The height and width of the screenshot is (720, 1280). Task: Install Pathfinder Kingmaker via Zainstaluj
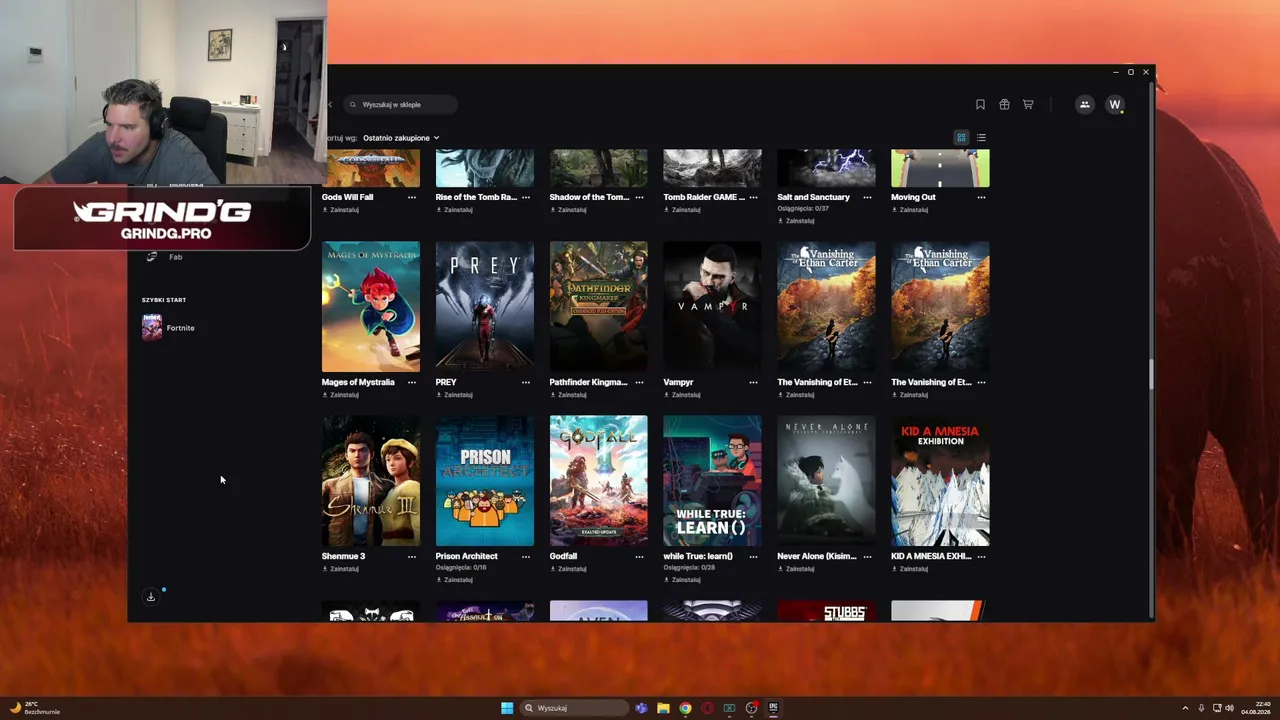569,395
